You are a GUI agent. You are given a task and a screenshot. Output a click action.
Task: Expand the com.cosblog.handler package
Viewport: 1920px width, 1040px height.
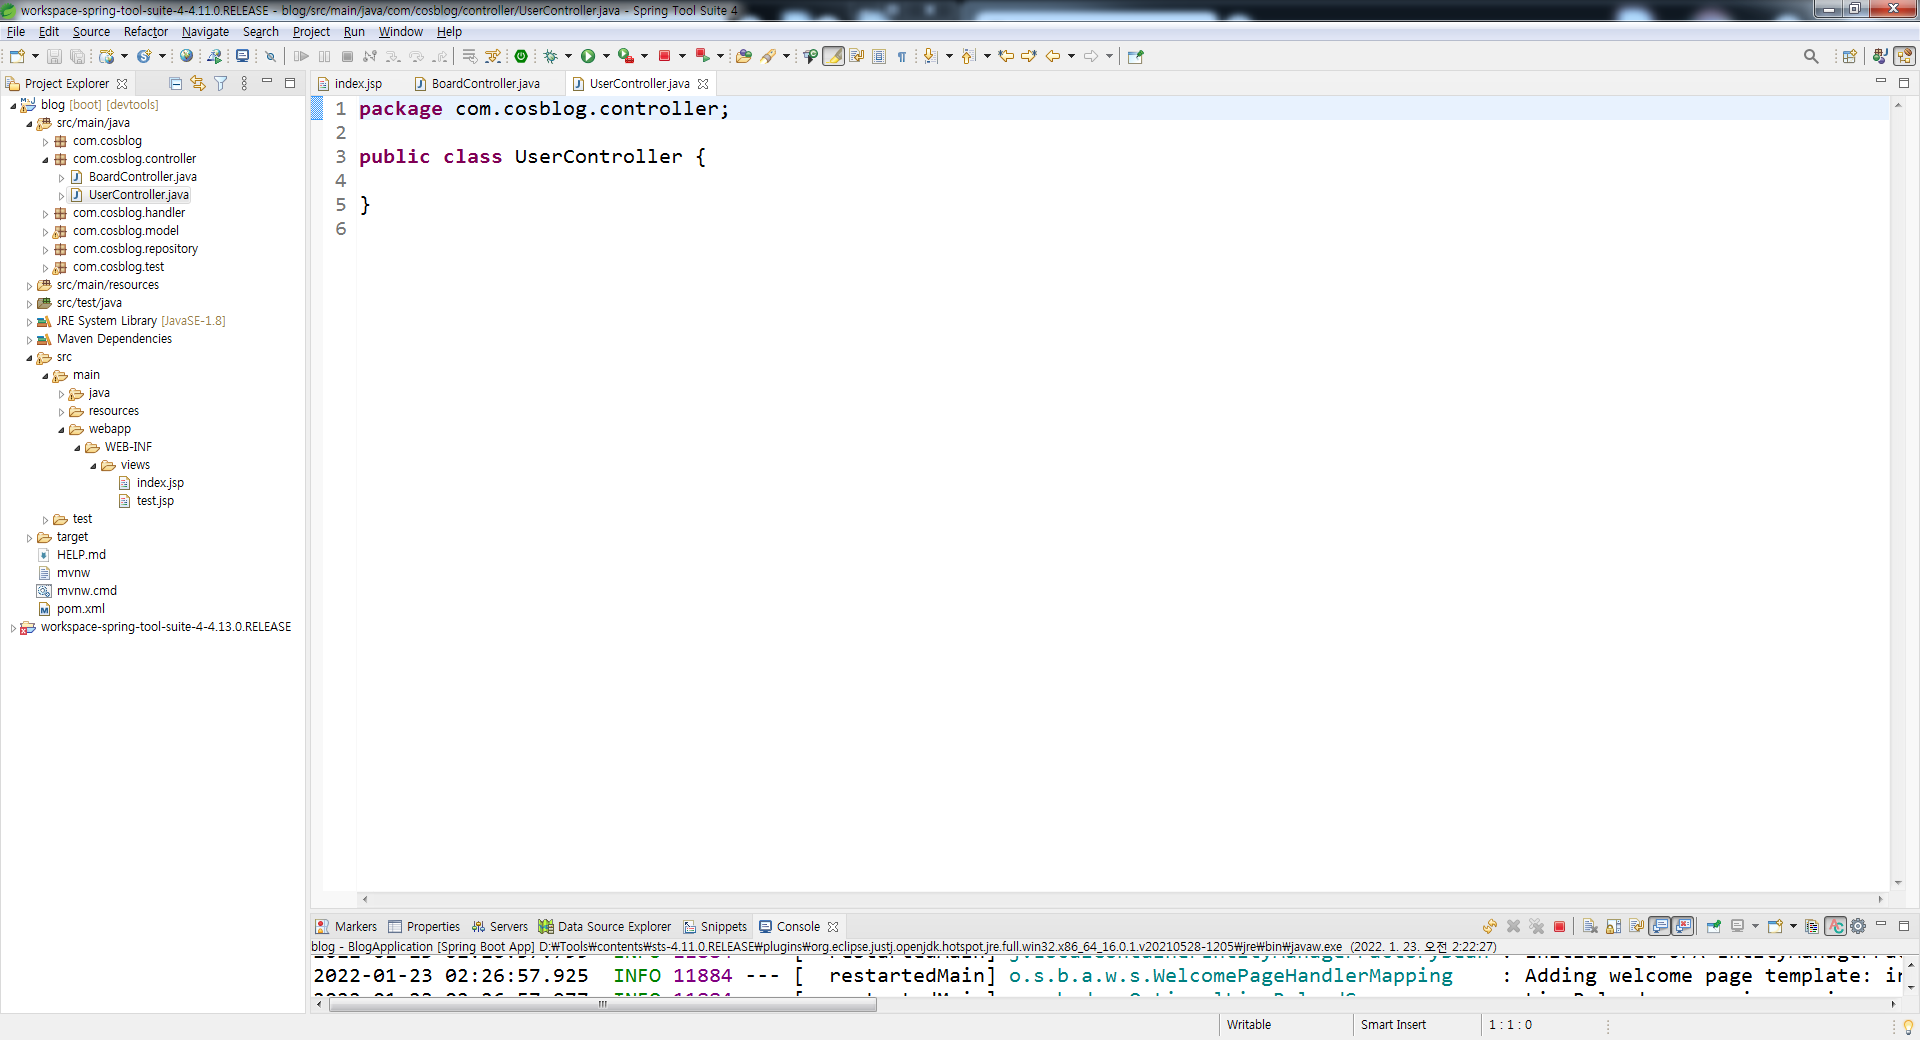[x=45, y=213]
